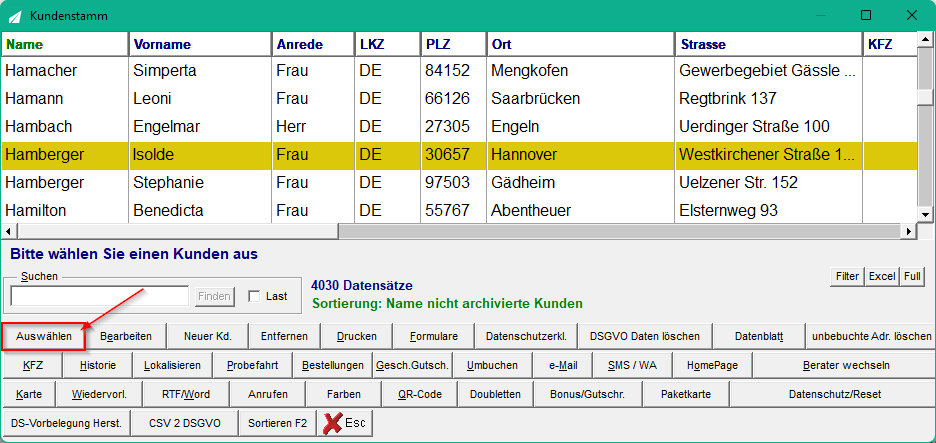
Task: Create a new customer with Neuer Kd.
Action: point(207,336)
